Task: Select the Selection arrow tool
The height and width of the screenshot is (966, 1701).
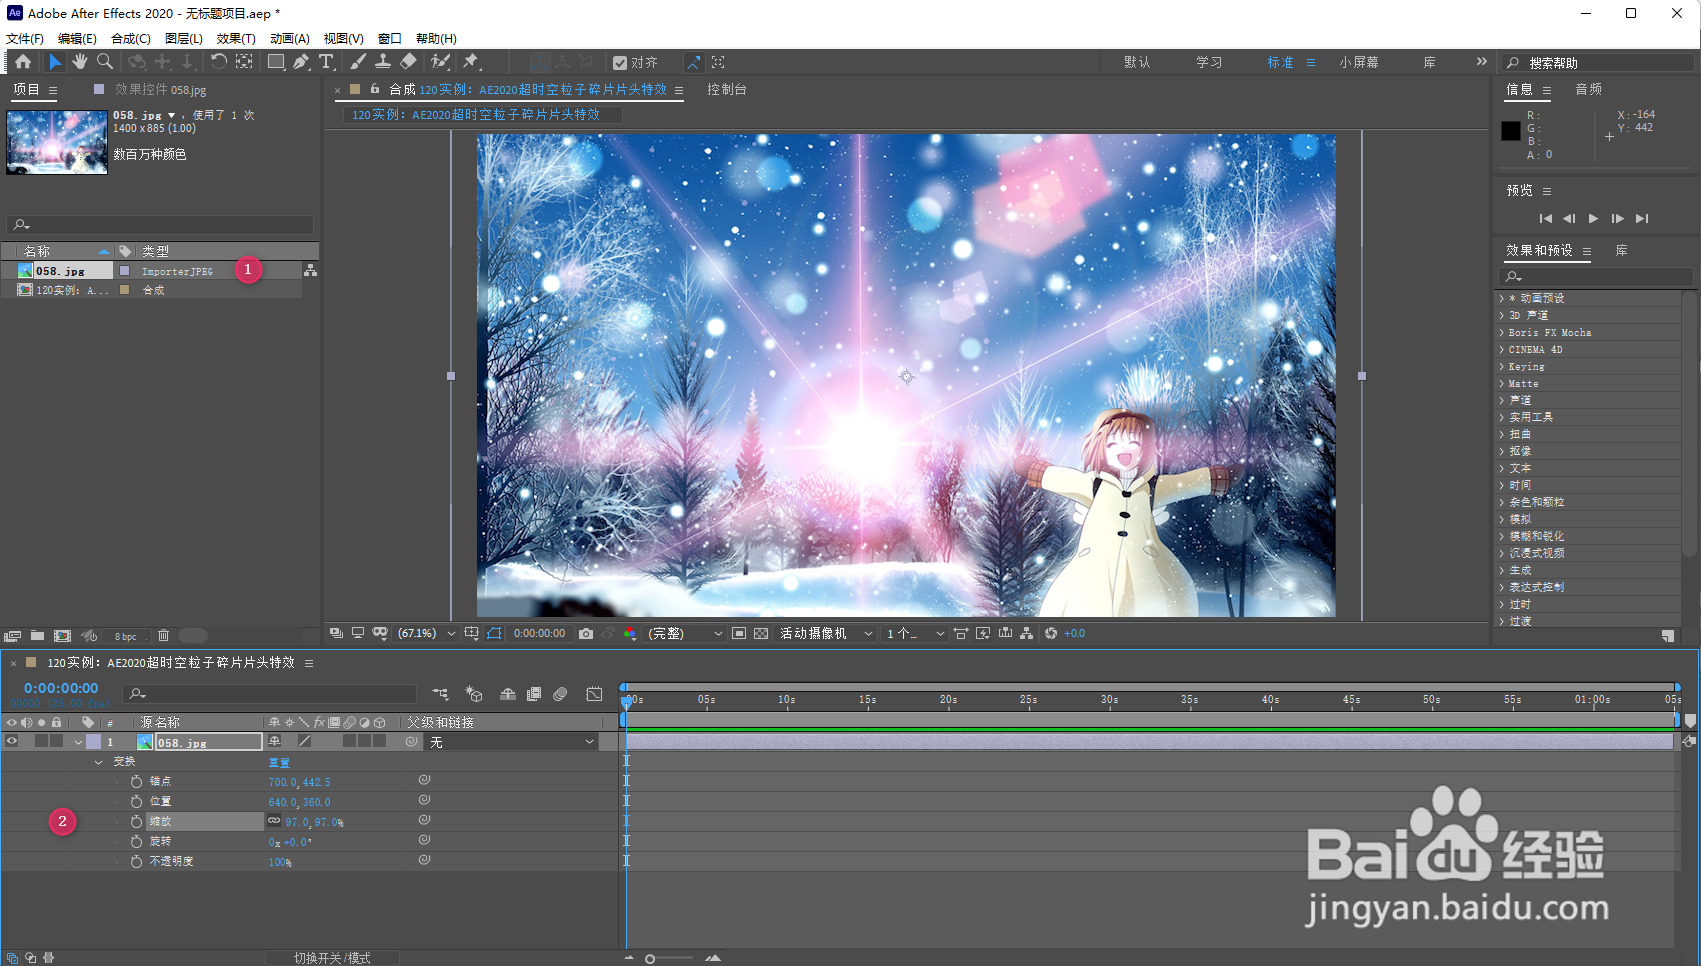Action: click(55, 62)
